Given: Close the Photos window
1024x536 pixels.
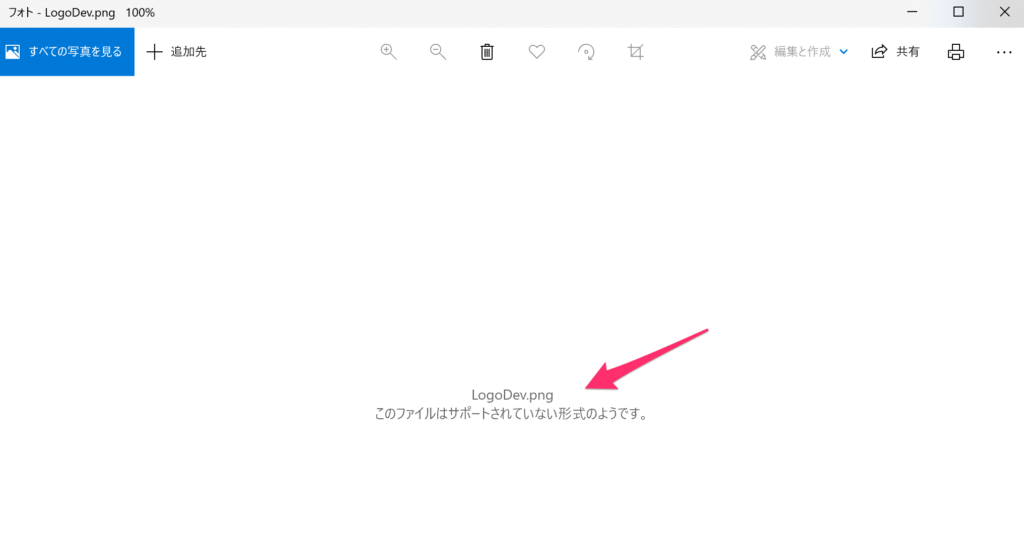Looking at the screenshot, I should pos(1005,12).
